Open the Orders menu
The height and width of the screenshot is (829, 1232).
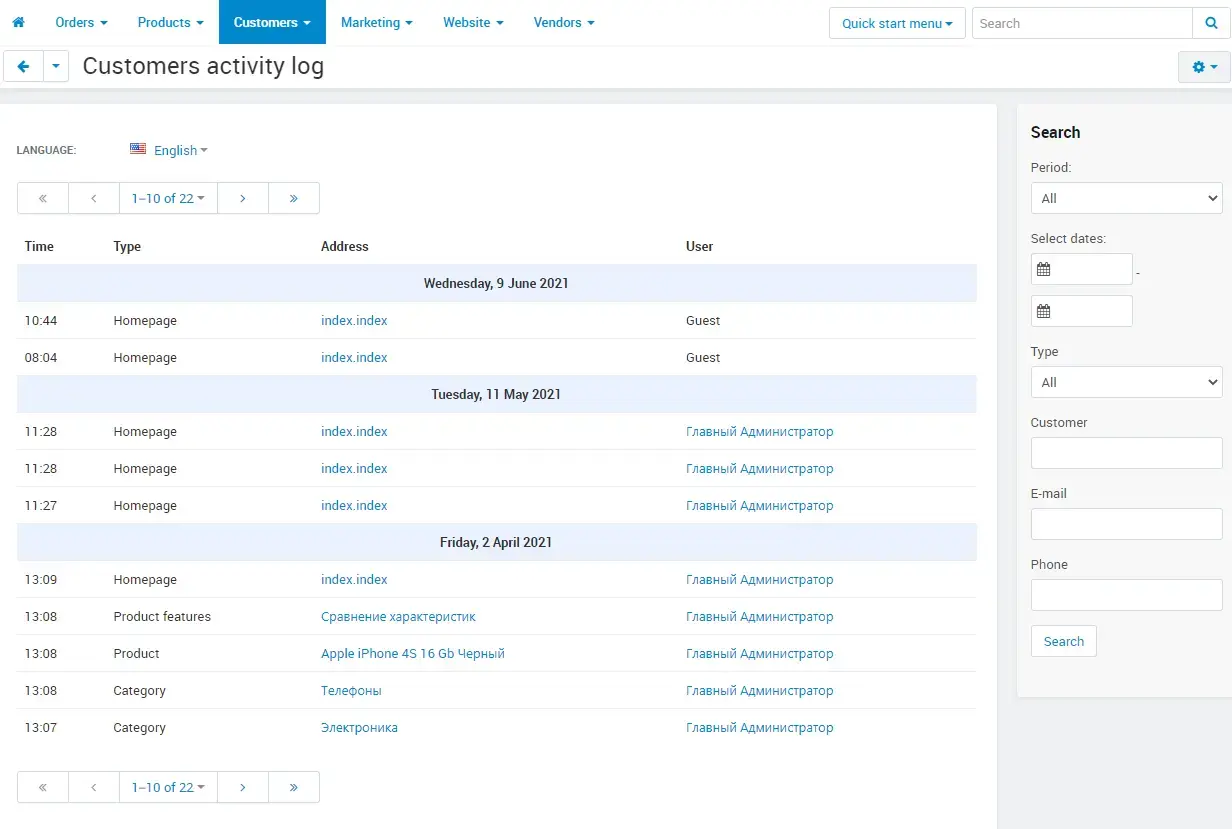coord(81,22)
